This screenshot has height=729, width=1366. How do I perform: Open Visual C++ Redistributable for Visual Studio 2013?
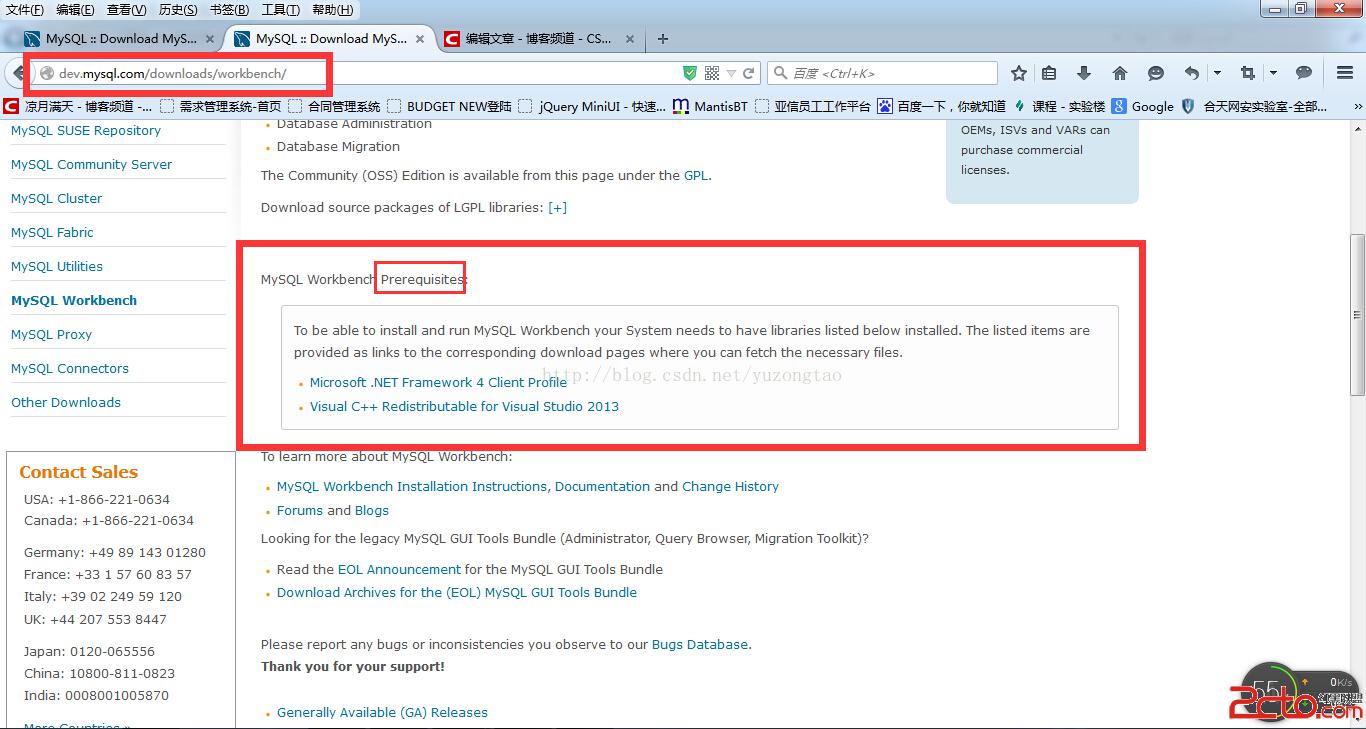[x=464, y=406]
